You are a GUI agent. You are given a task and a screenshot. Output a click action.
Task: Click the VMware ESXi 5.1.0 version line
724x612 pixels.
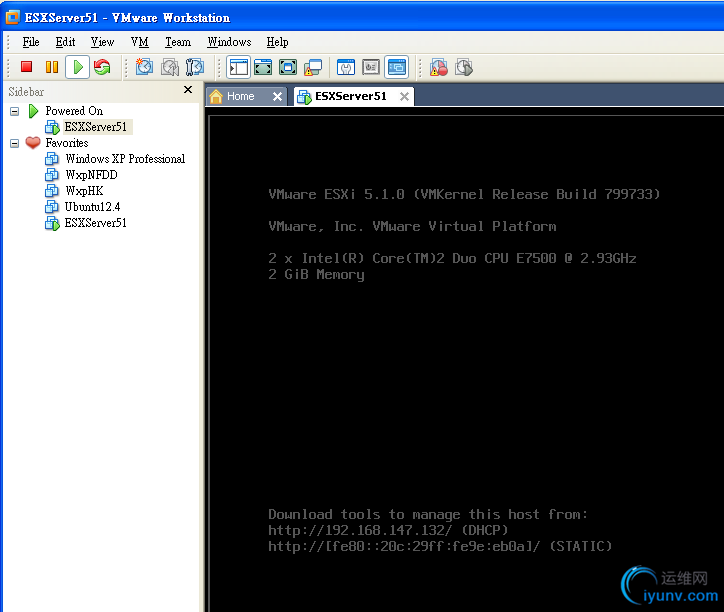(464, 194)
